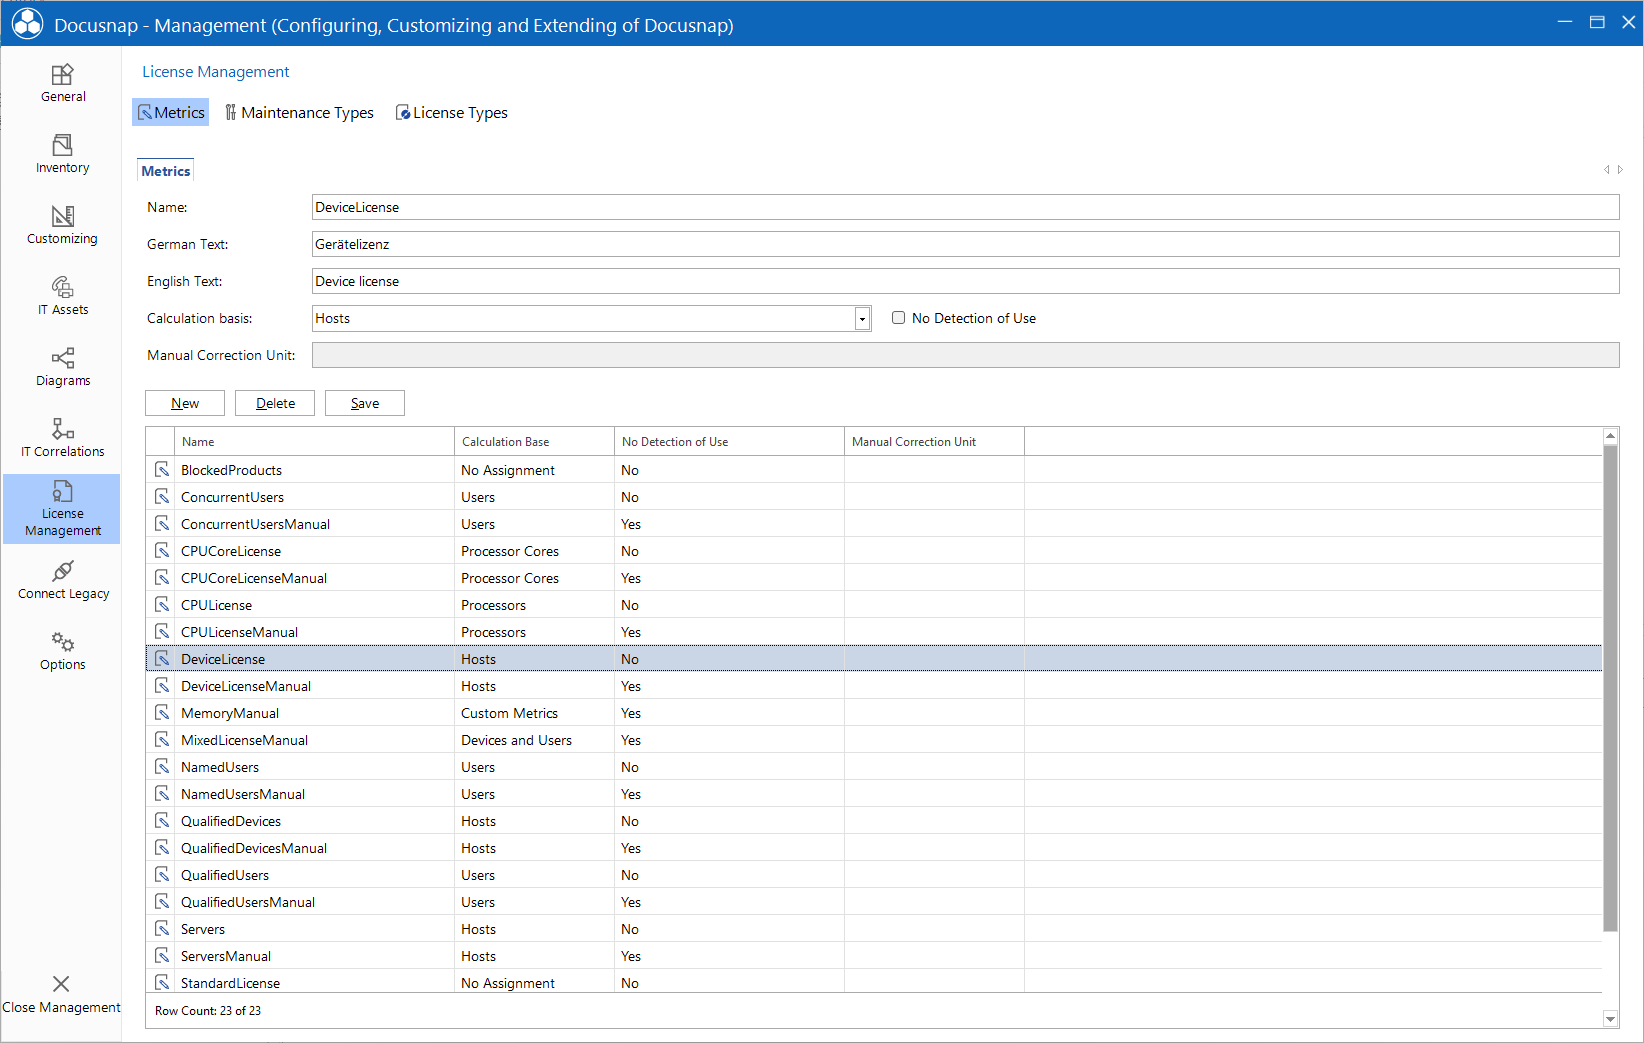
Task: Open the Options gears icon
Action: [62, 642]
